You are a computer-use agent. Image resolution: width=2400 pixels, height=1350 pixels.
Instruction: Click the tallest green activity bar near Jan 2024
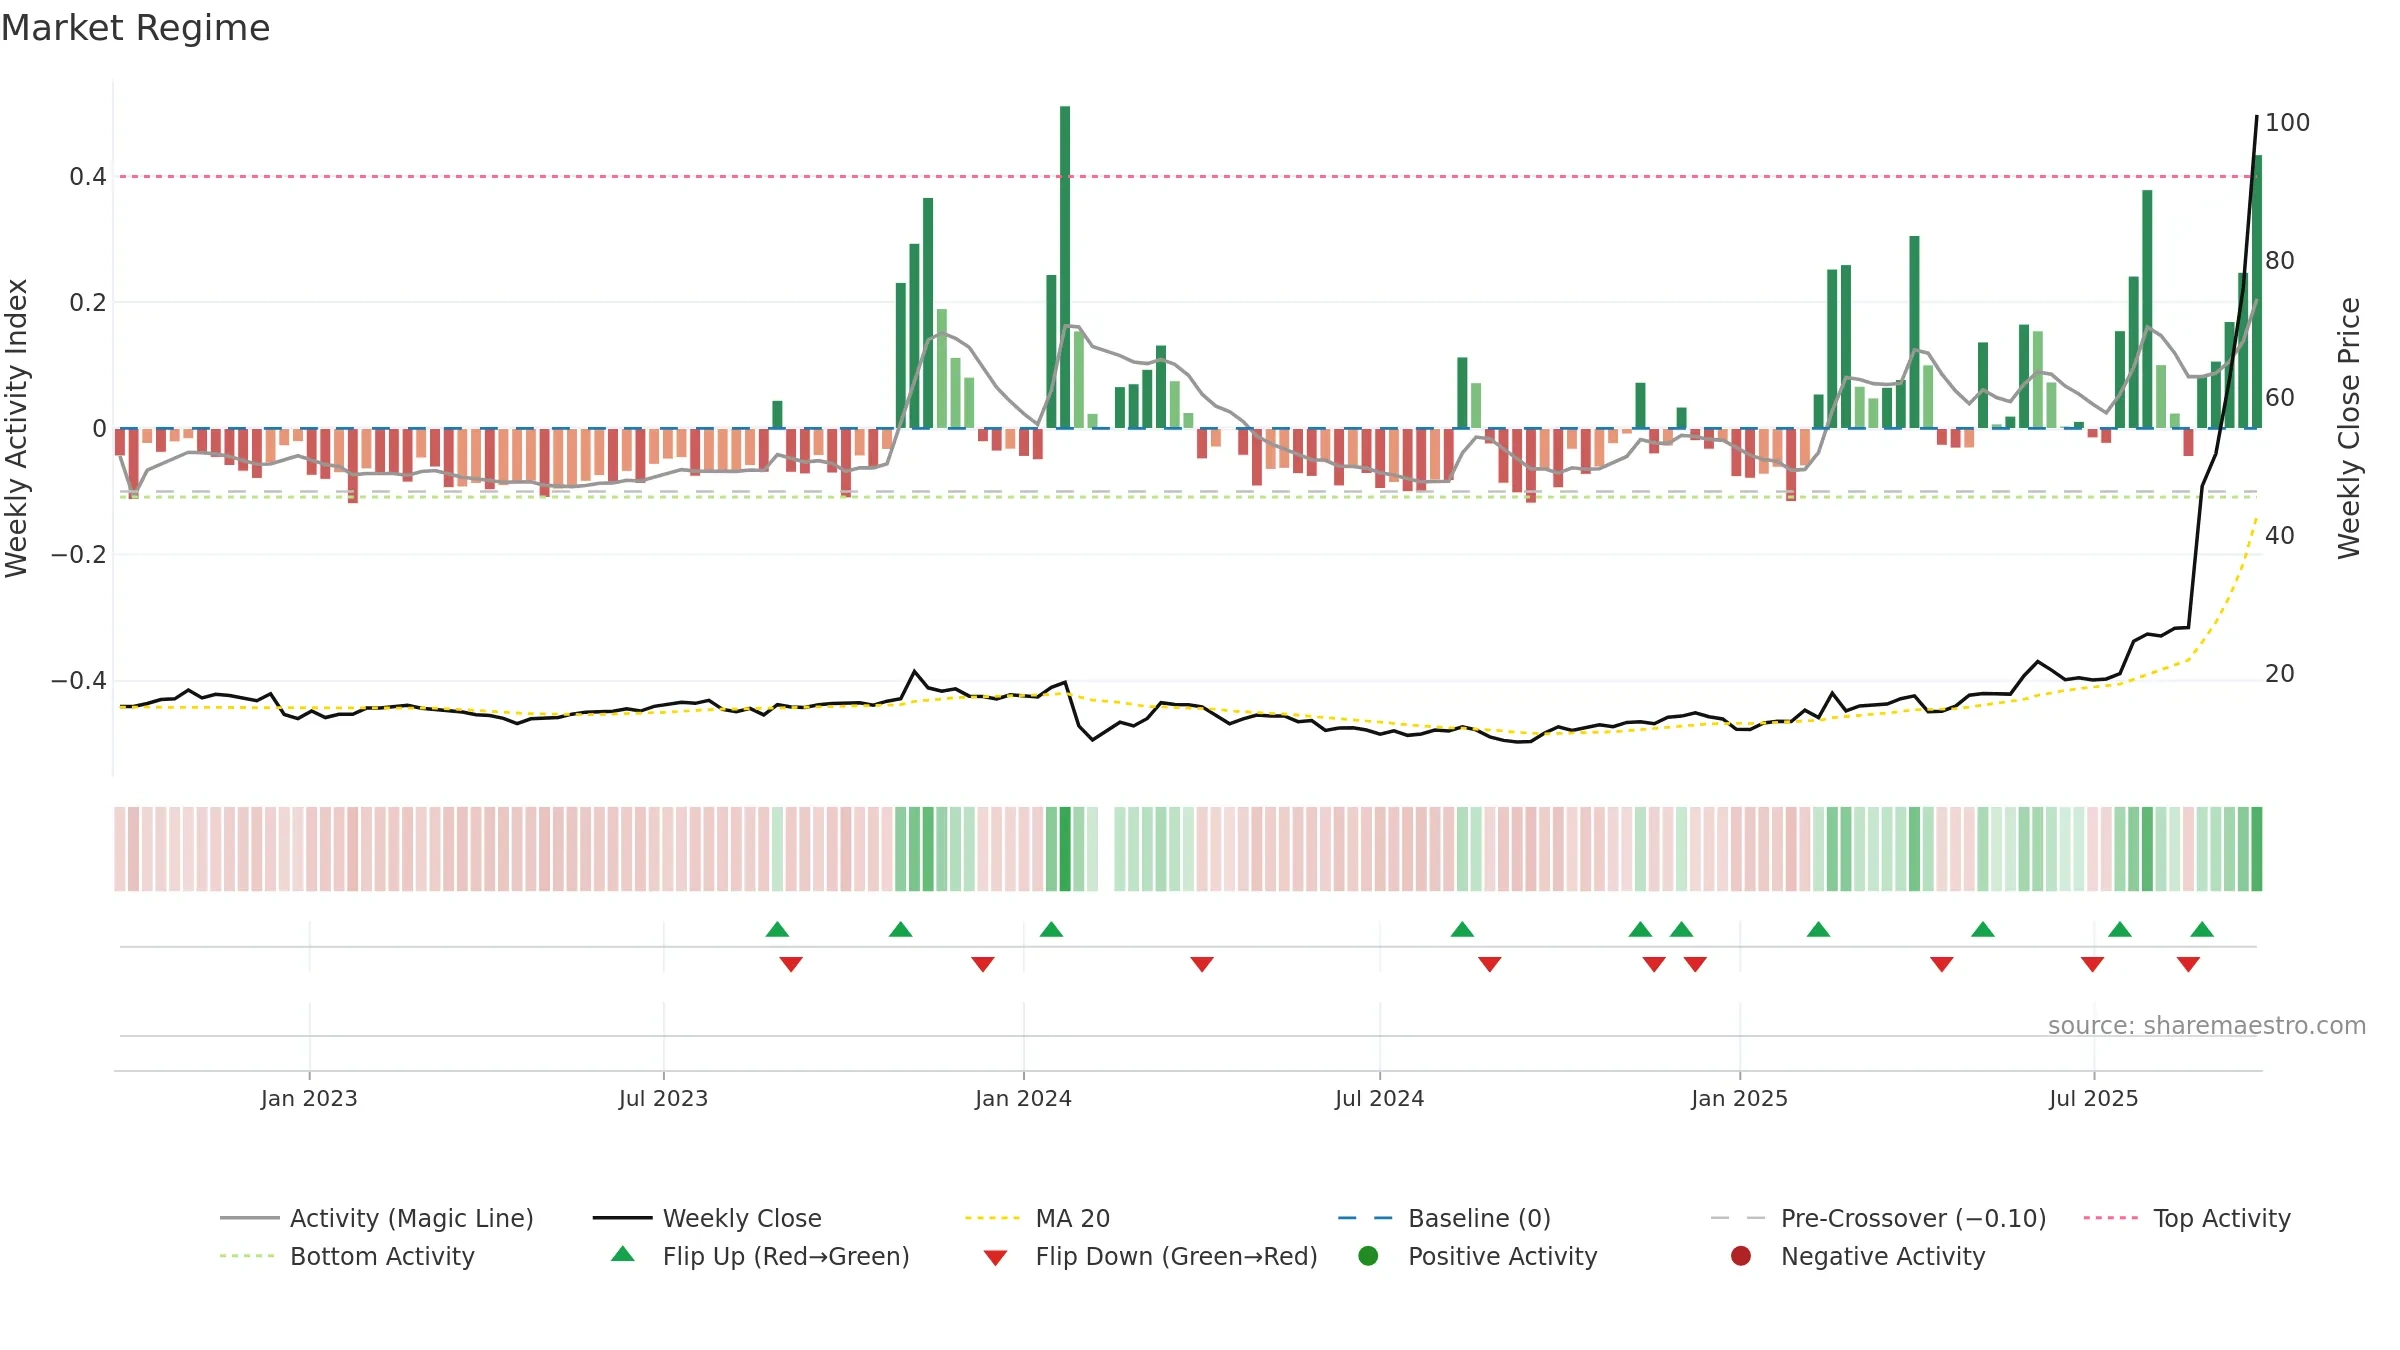(1065, 267)
